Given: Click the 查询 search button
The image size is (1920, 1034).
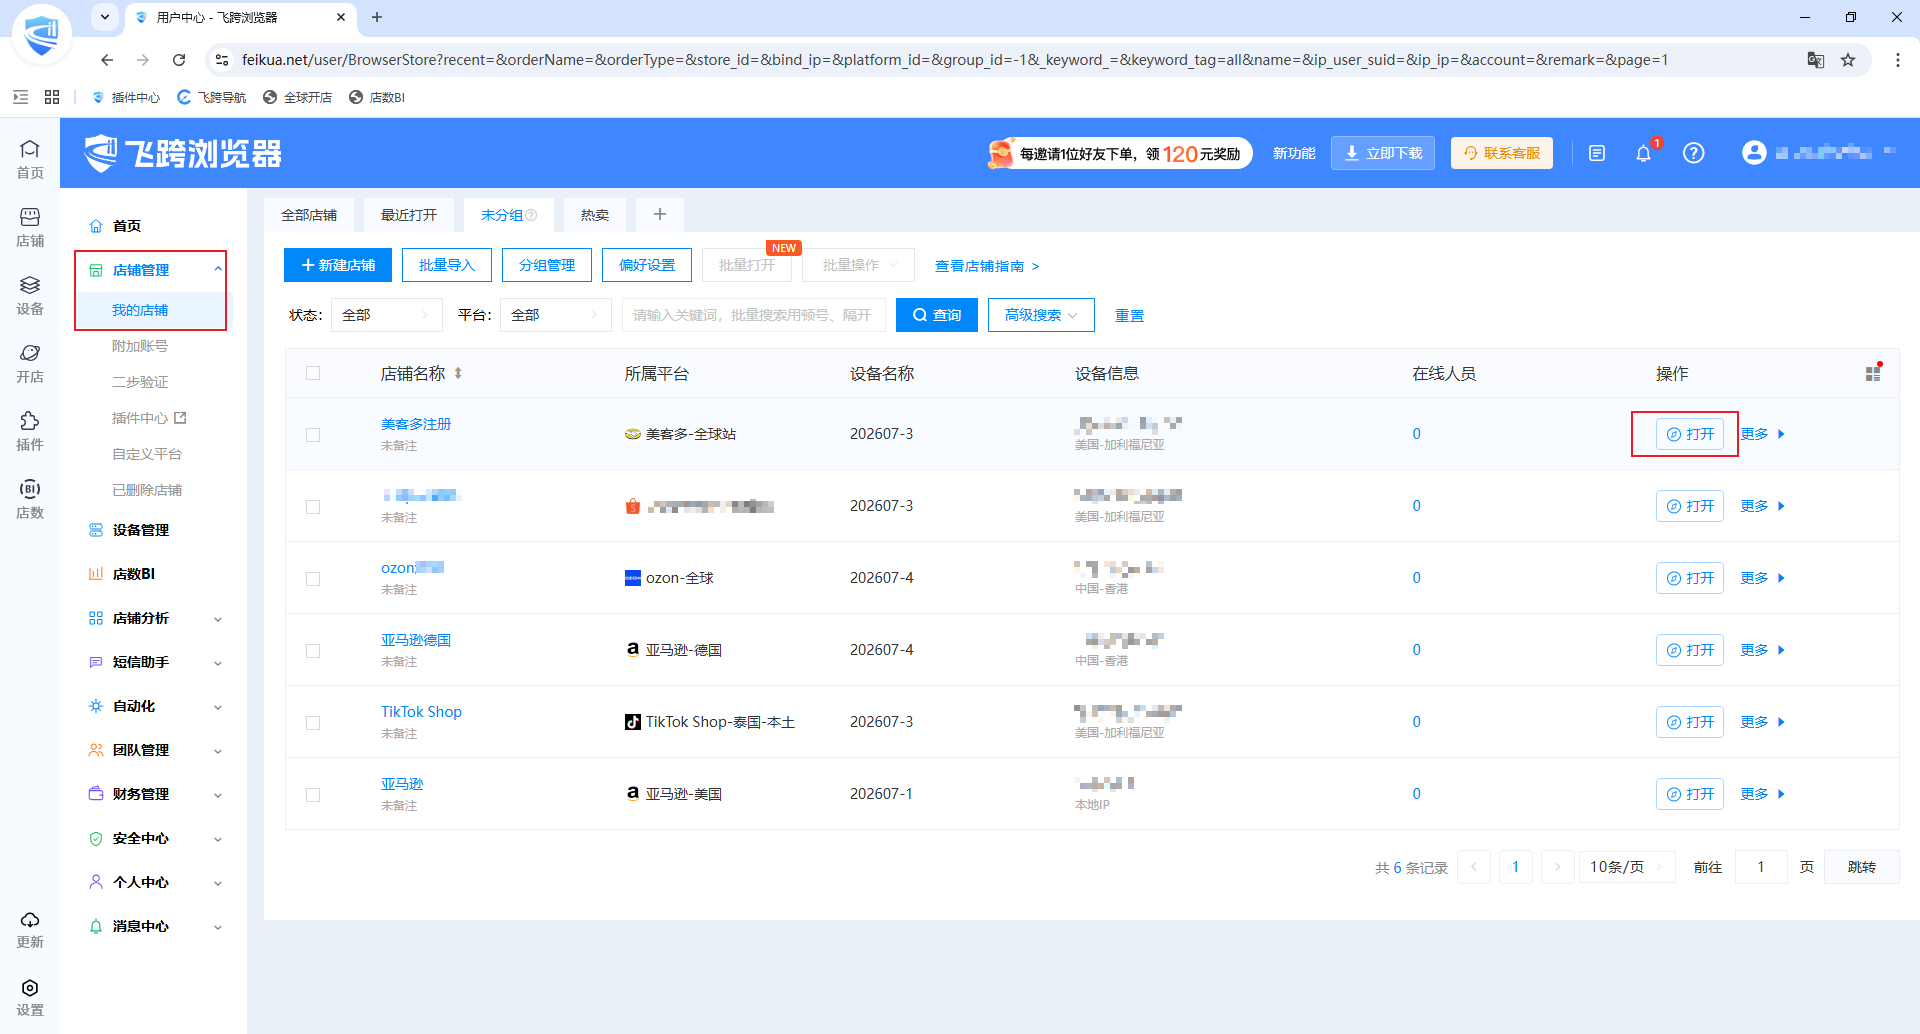Looking at the screenshot, I should 937,315.
